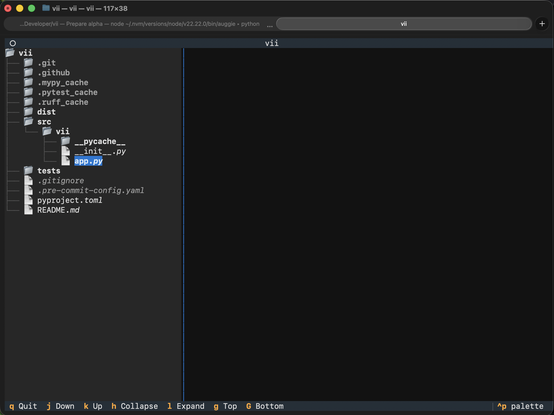Viewport: 554px width, 415px height.
Task: Click the j Down footer shortcut
Action: point(60,406)
